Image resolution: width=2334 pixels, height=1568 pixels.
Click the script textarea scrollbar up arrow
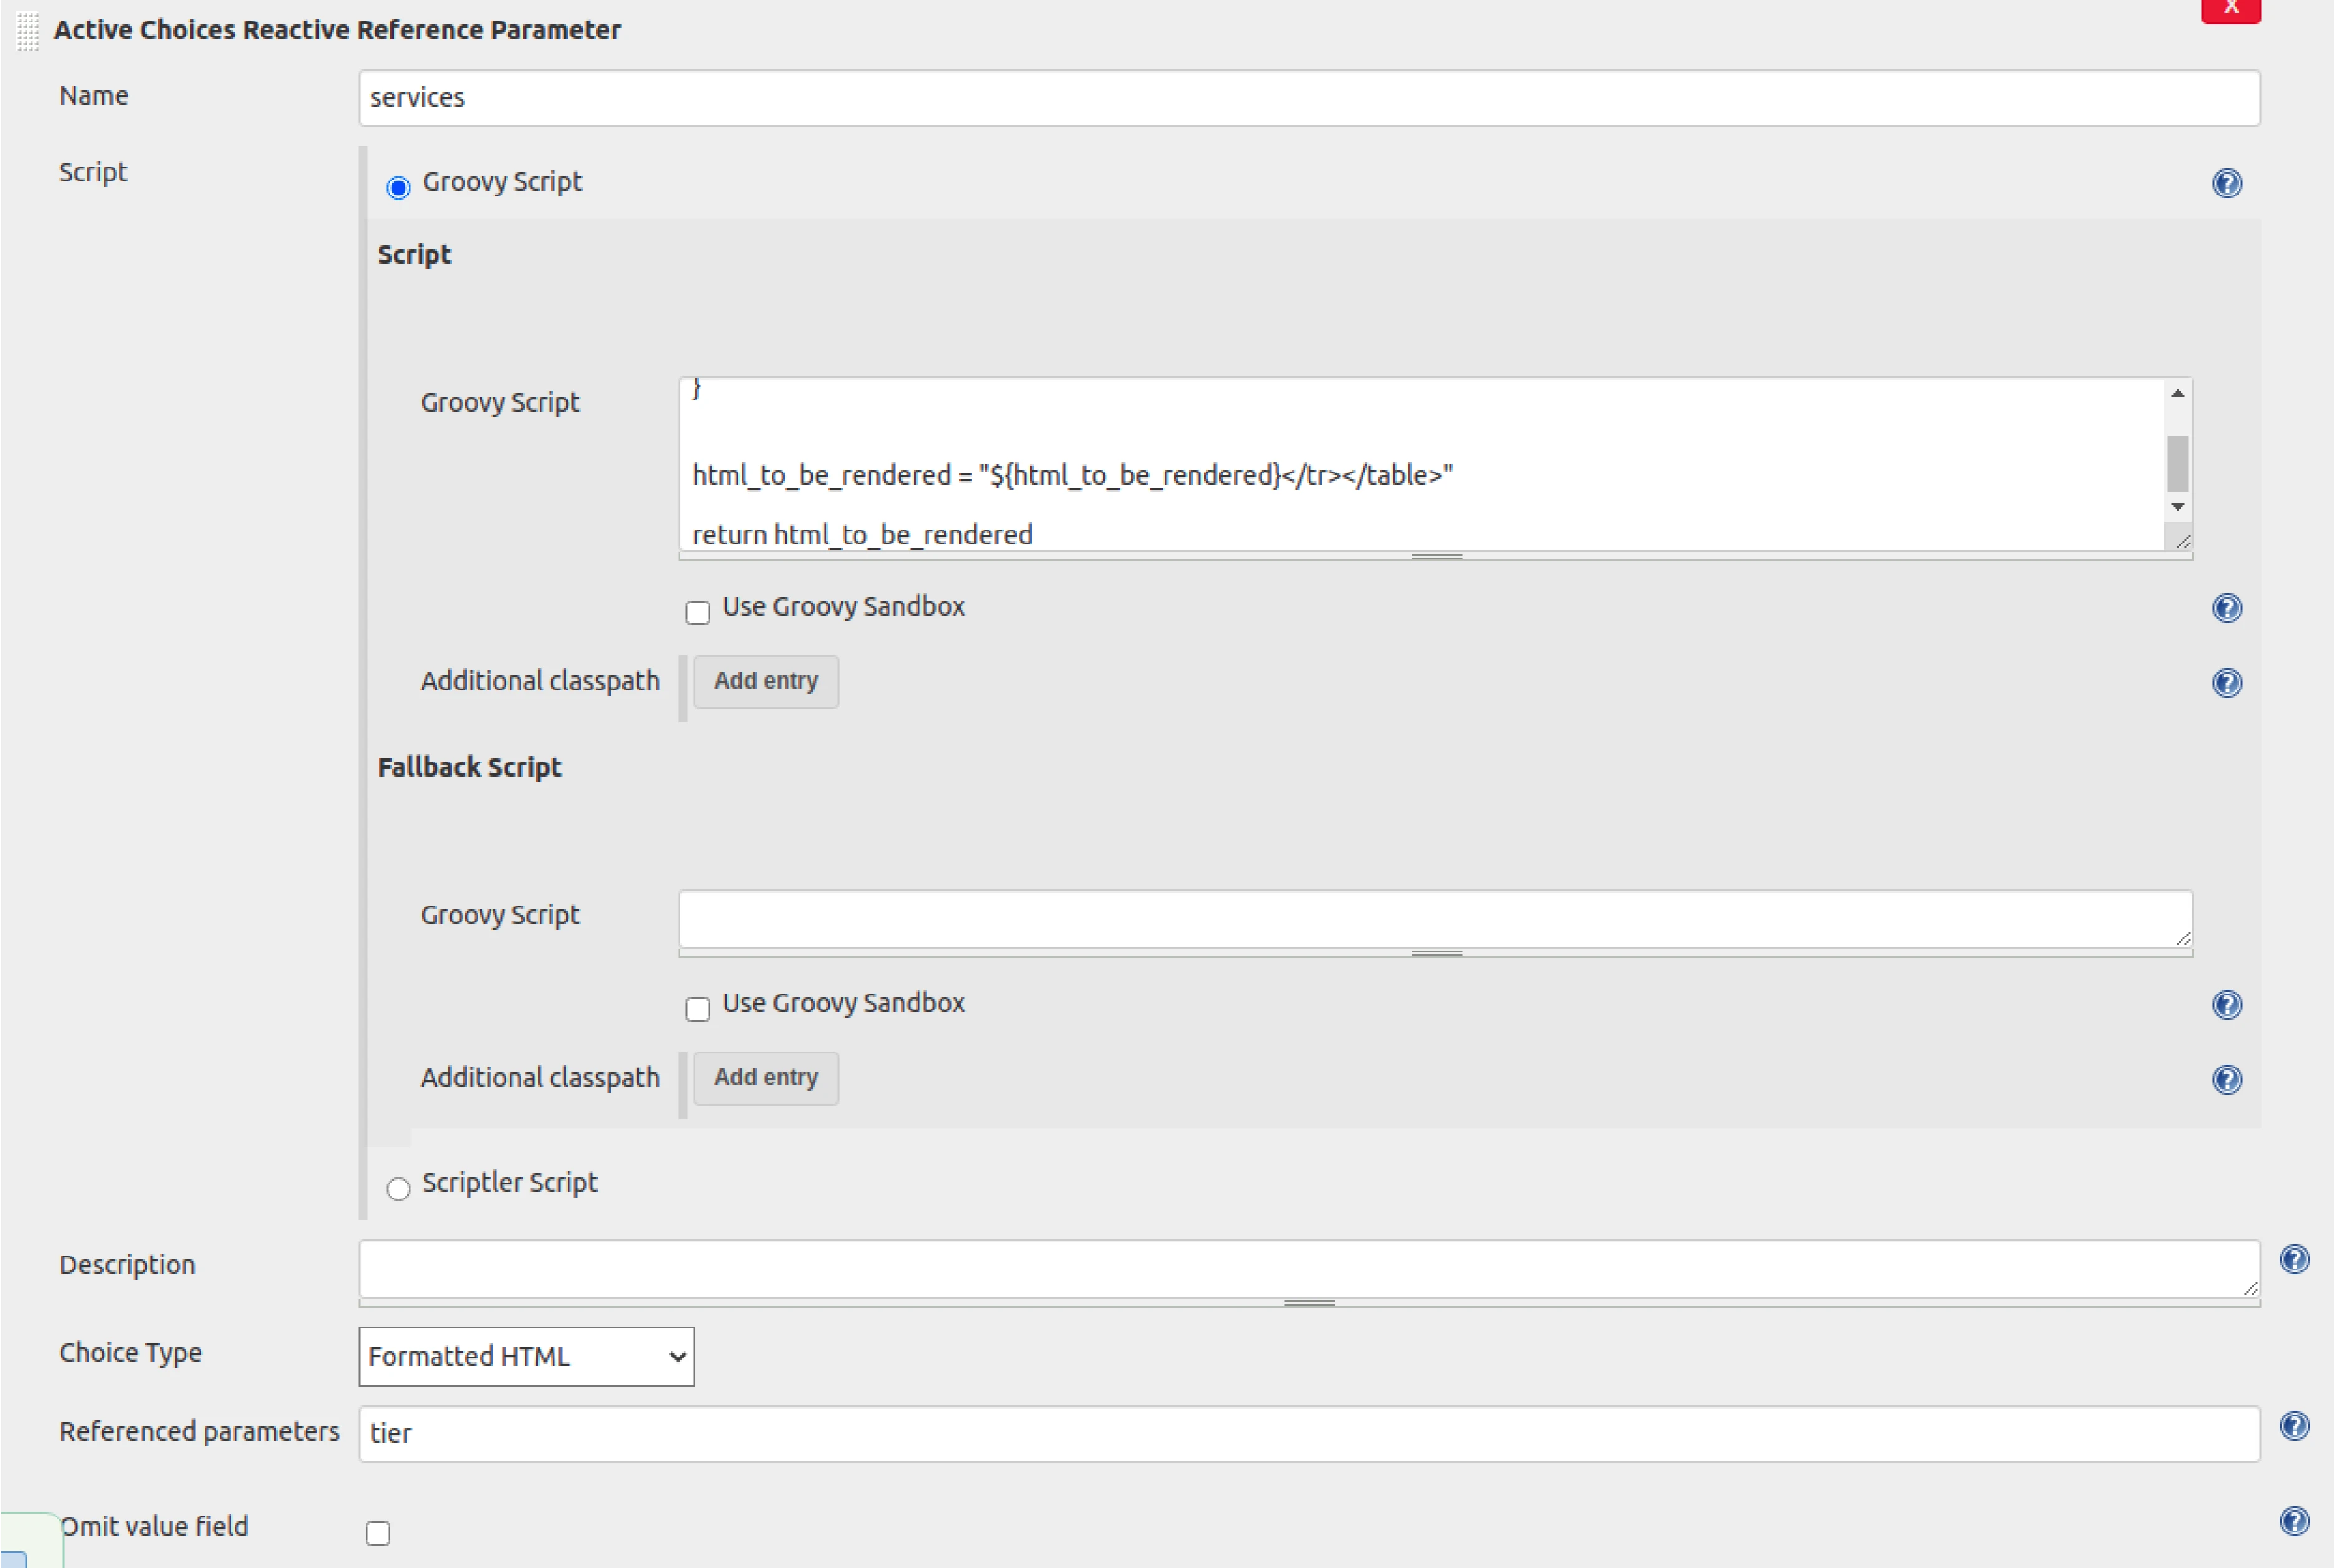pyautogui.click(x=2177, y=394)
